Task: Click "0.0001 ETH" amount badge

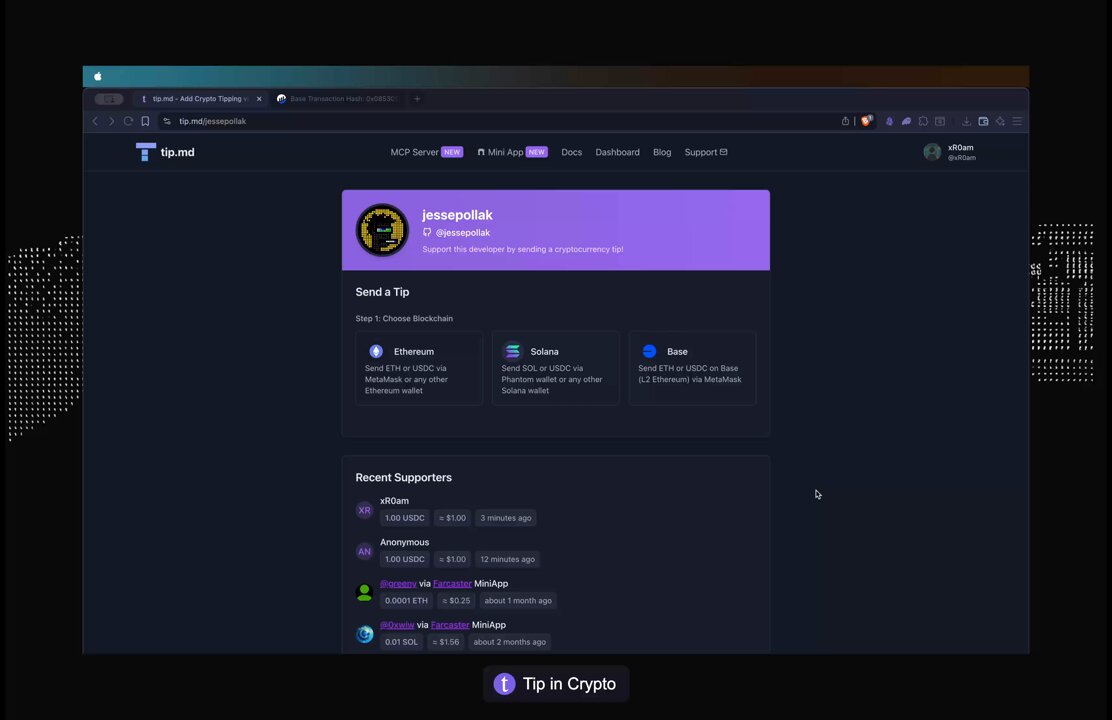Action: click(x=406, y=600)
